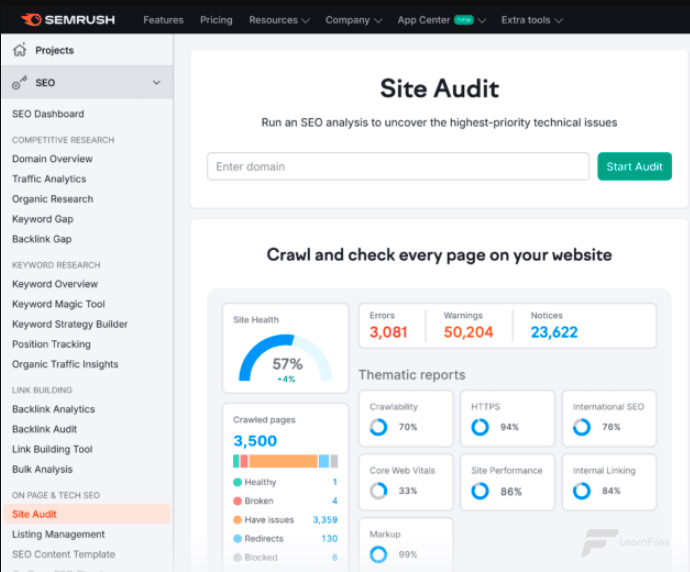Click the Redirects count 130
Screen dimensions: 690x572
pos(329,539)
